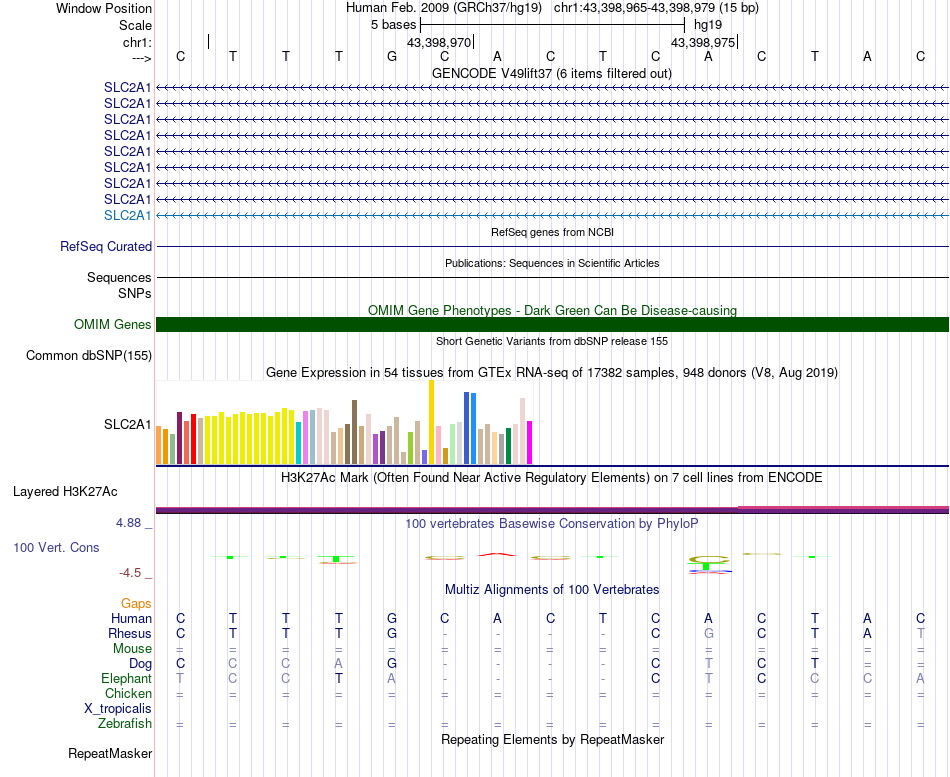Click the Gaps label in Multiz alignments
This screenshot has height=777, width=950.
136,603
